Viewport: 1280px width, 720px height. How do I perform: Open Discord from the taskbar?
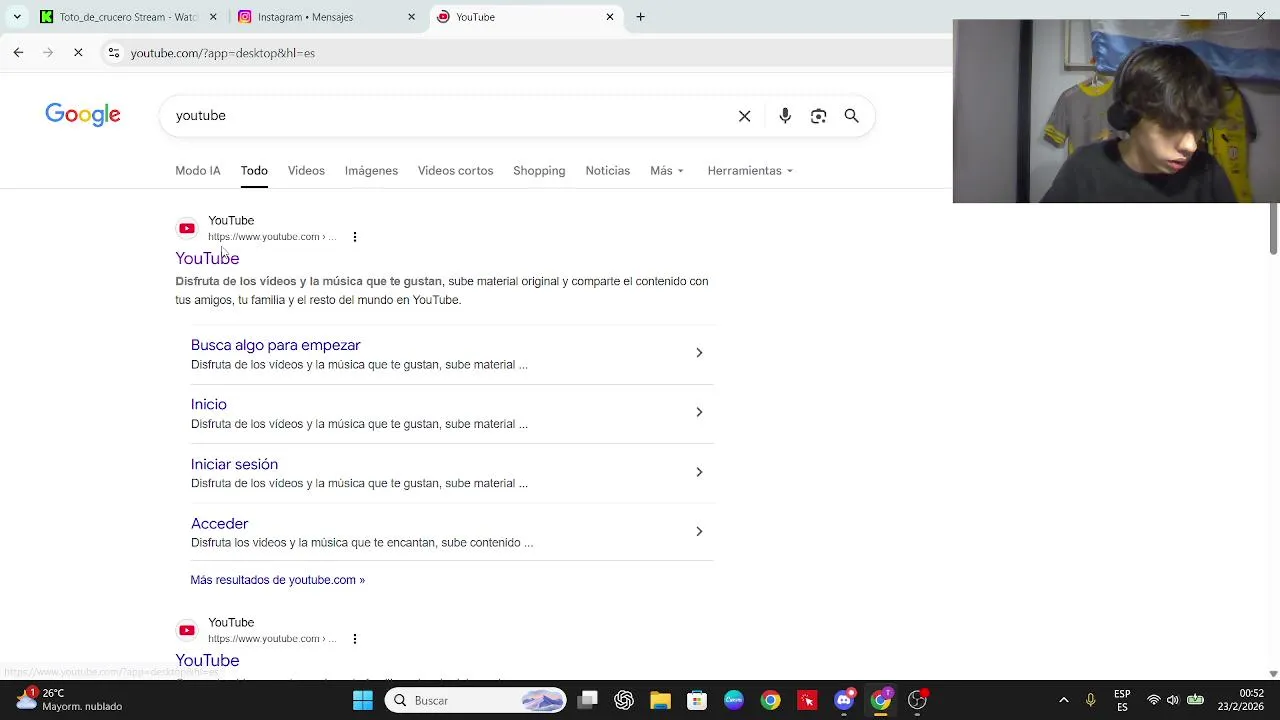pos(844,700)
